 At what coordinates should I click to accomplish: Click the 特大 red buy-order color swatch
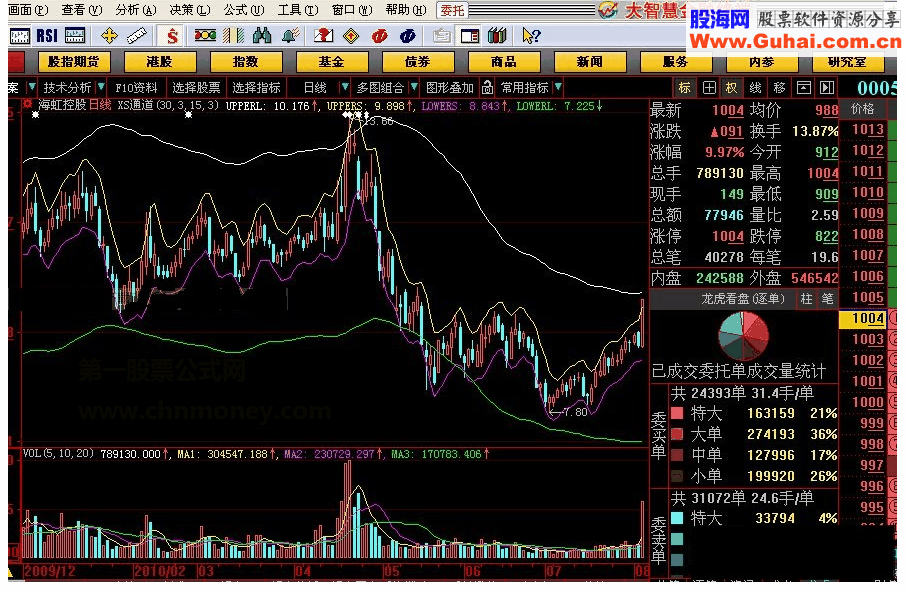coord(677,413)
